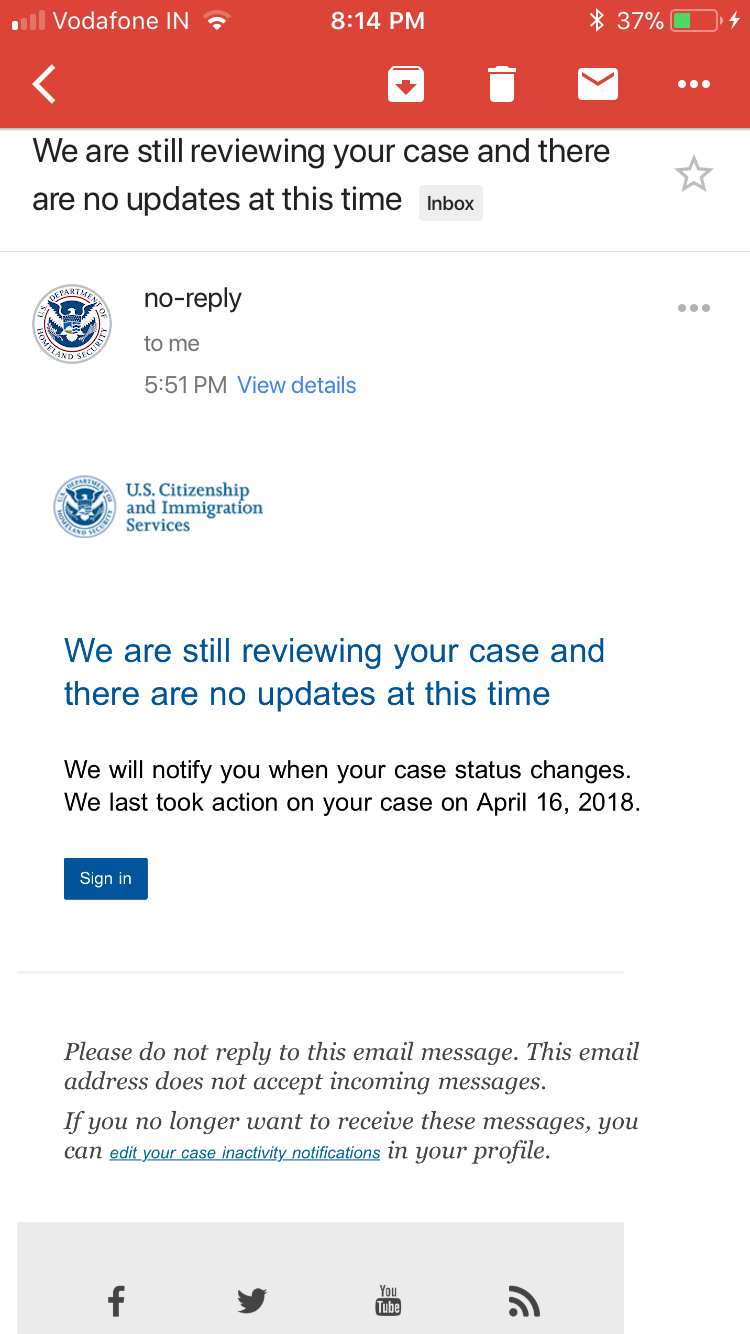Open the YouTube icon in footer
The height and width of the screenshot is (1334, 750).
(x=388, y=1300)
